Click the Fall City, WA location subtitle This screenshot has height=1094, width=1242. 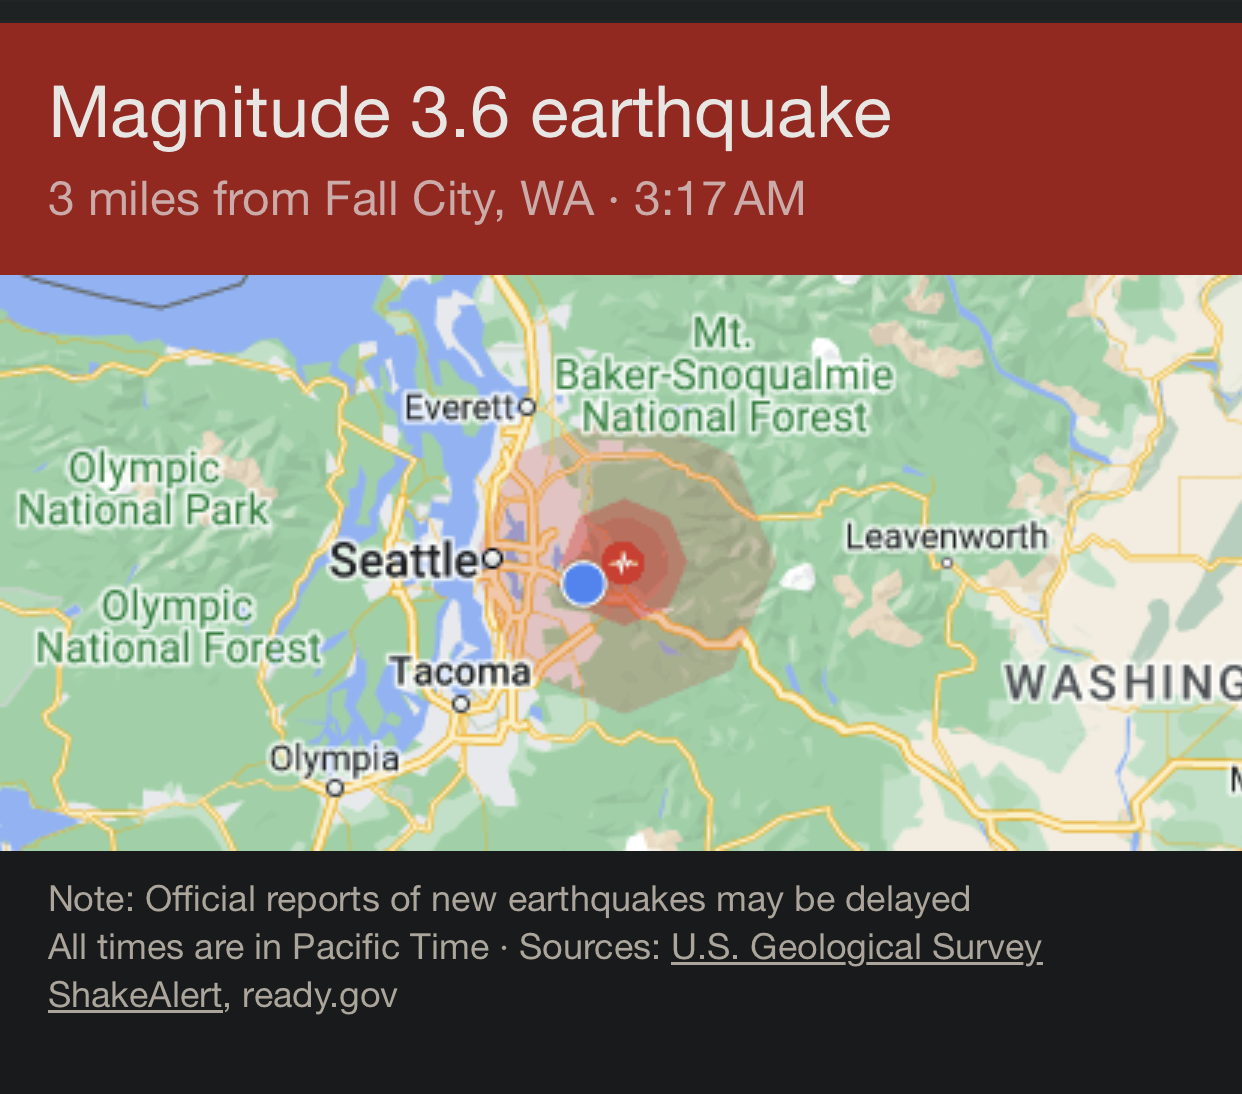[x=426, y=198]
